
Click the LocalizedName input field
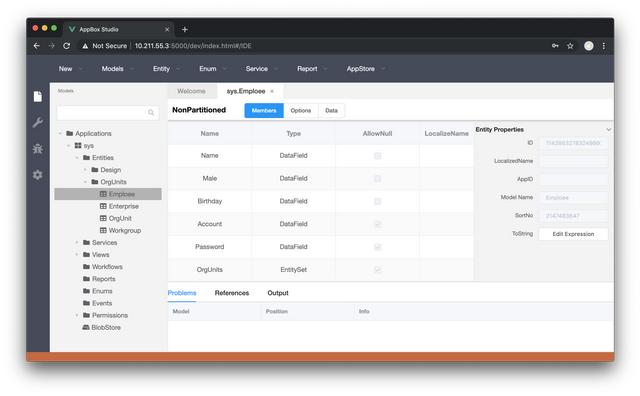tap(573, 161)
